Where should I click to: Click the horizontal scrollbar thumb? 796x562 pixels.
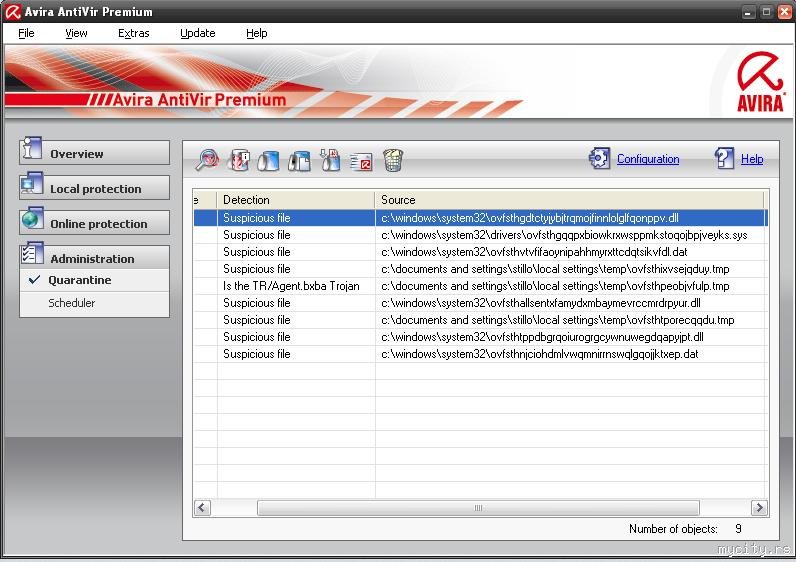(478, 508)
